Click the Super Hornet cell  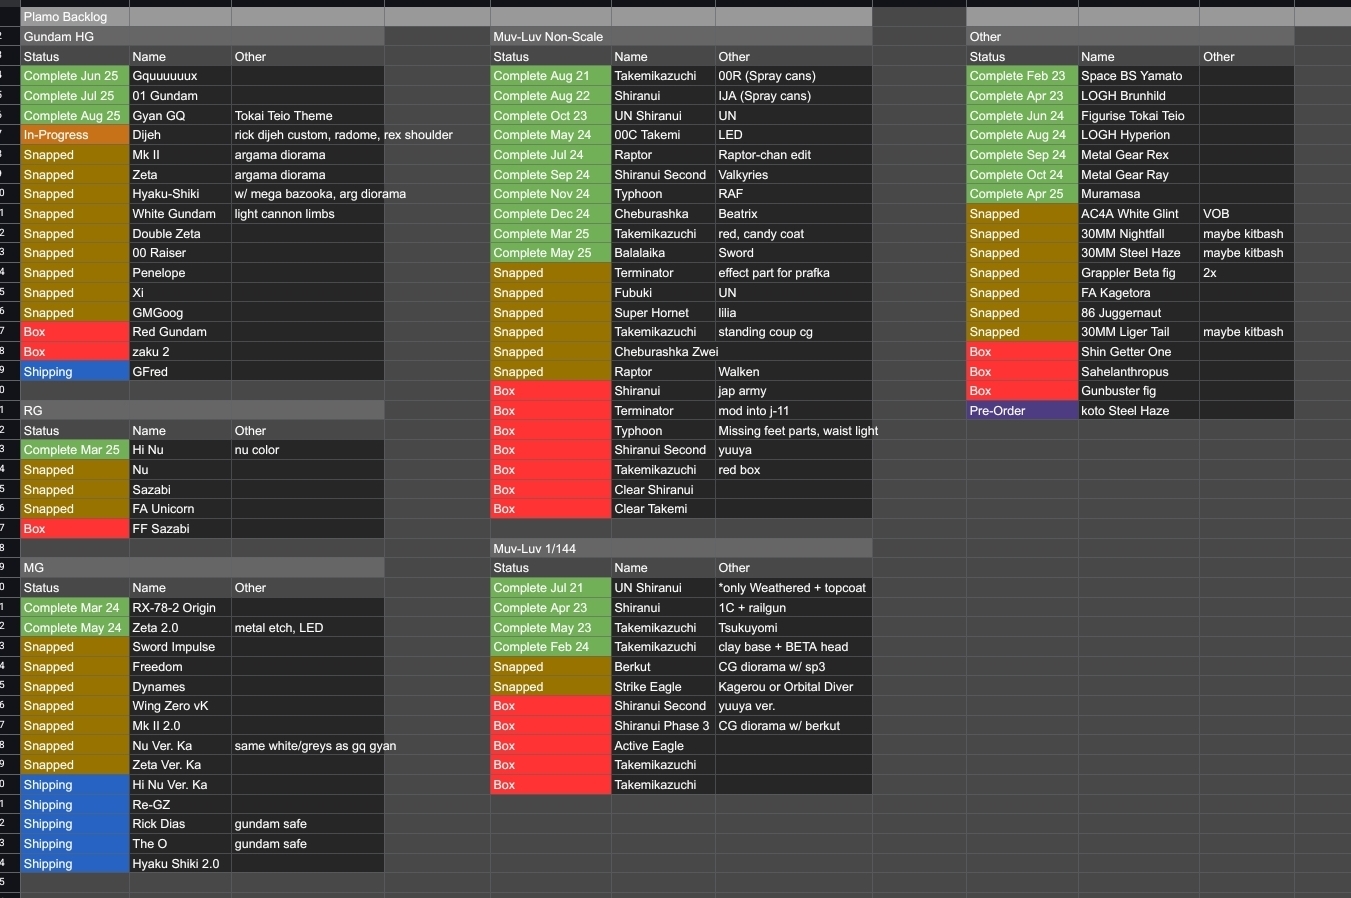(663, 313)
